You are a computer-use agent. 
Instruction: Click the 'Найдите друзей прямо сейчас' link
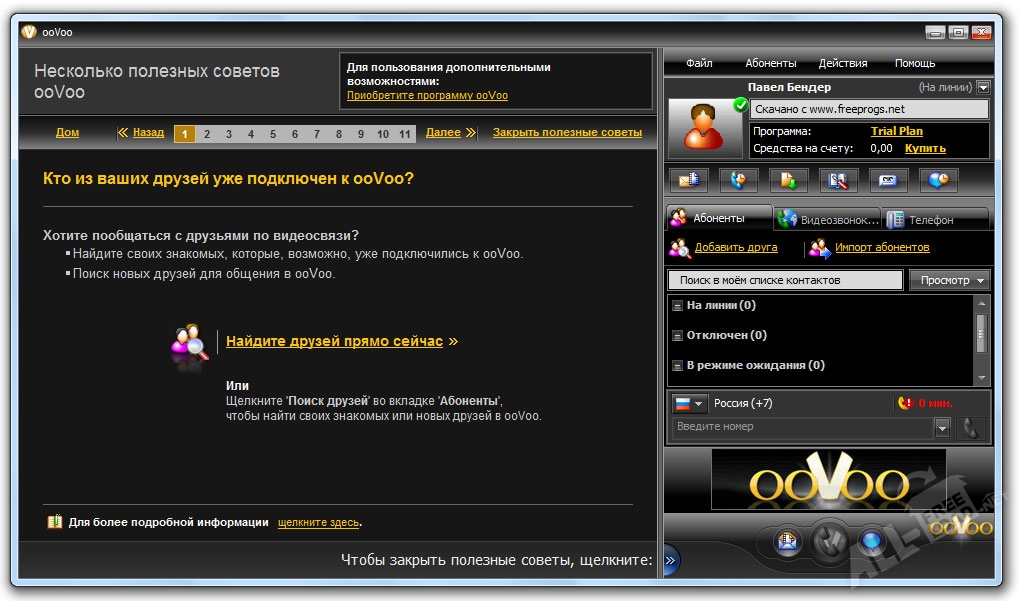pyautogui.click(x=334, y=341)
